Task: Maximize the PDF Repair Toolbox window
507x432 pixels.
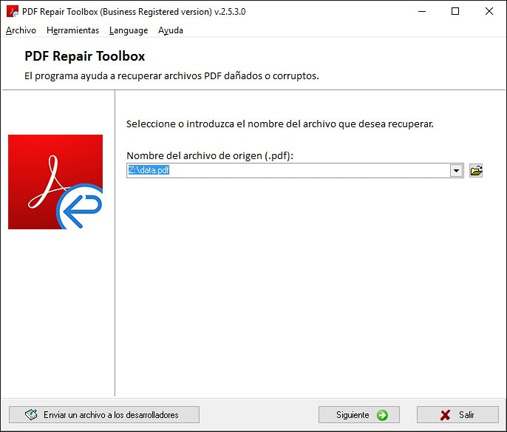Action: tap(455, 11)
